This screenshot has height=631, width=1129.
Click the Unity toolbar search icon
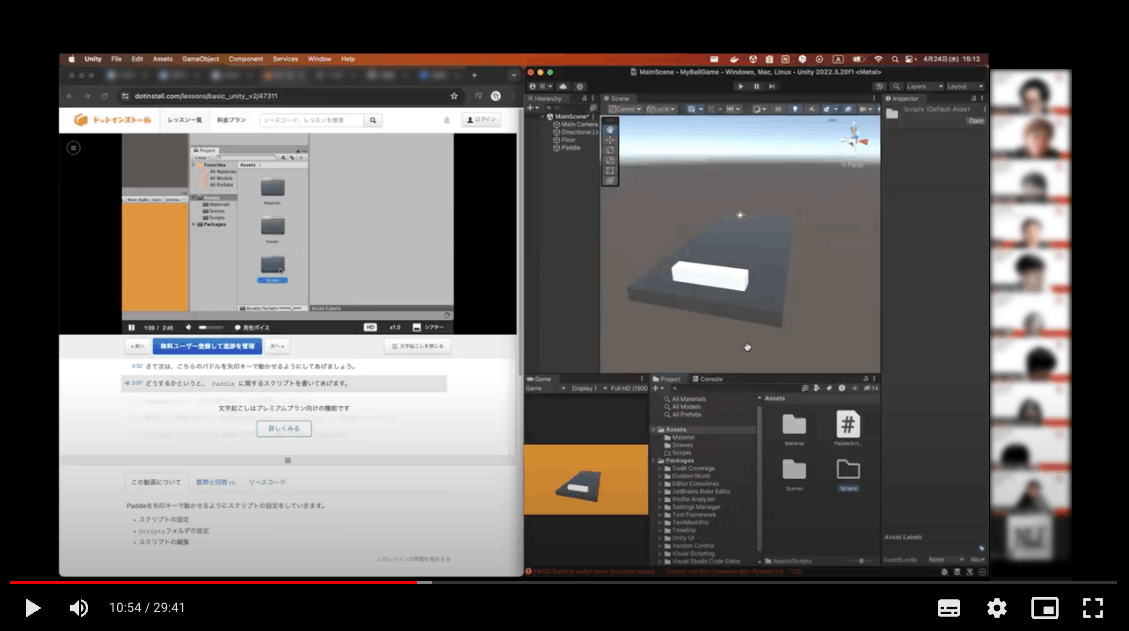coord(896,86)
